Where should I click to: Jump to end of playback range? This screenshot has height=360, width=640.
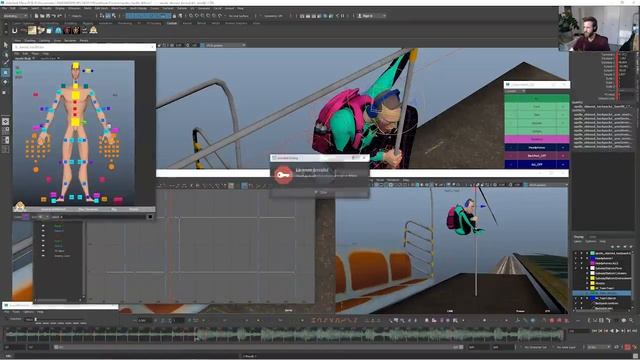[x=634, y=331]
